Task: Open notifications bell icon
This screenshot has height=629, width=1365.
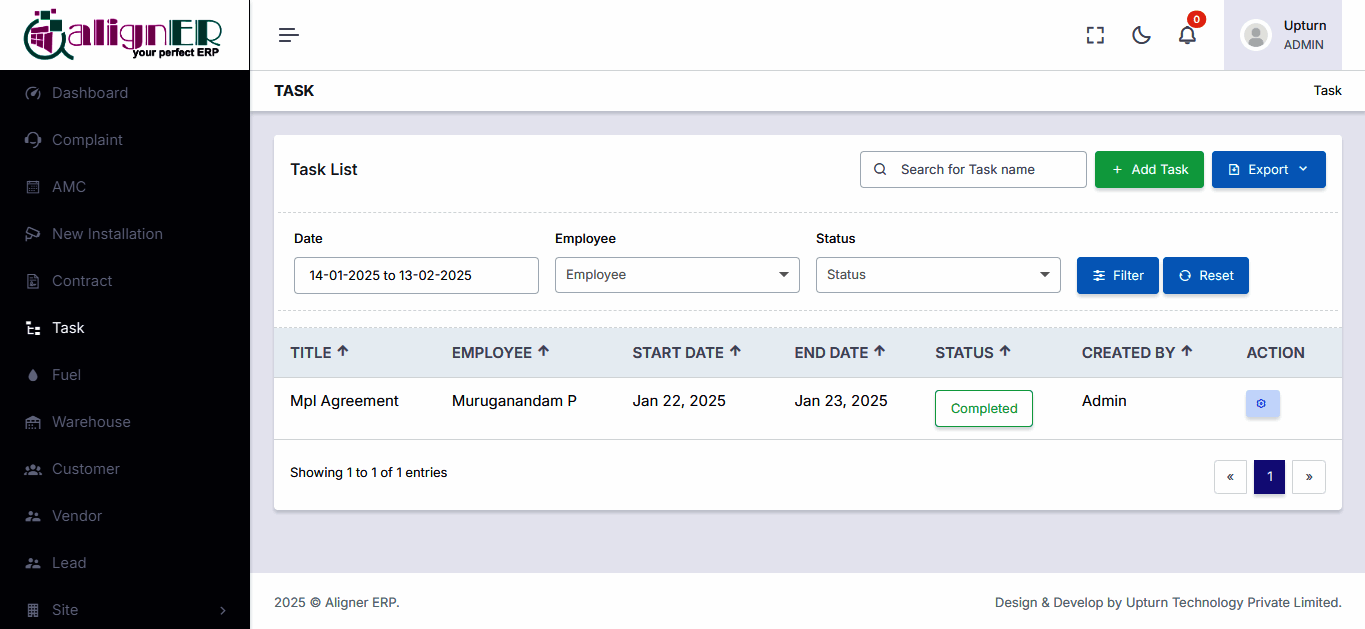Action: (x=1187, y=35)
